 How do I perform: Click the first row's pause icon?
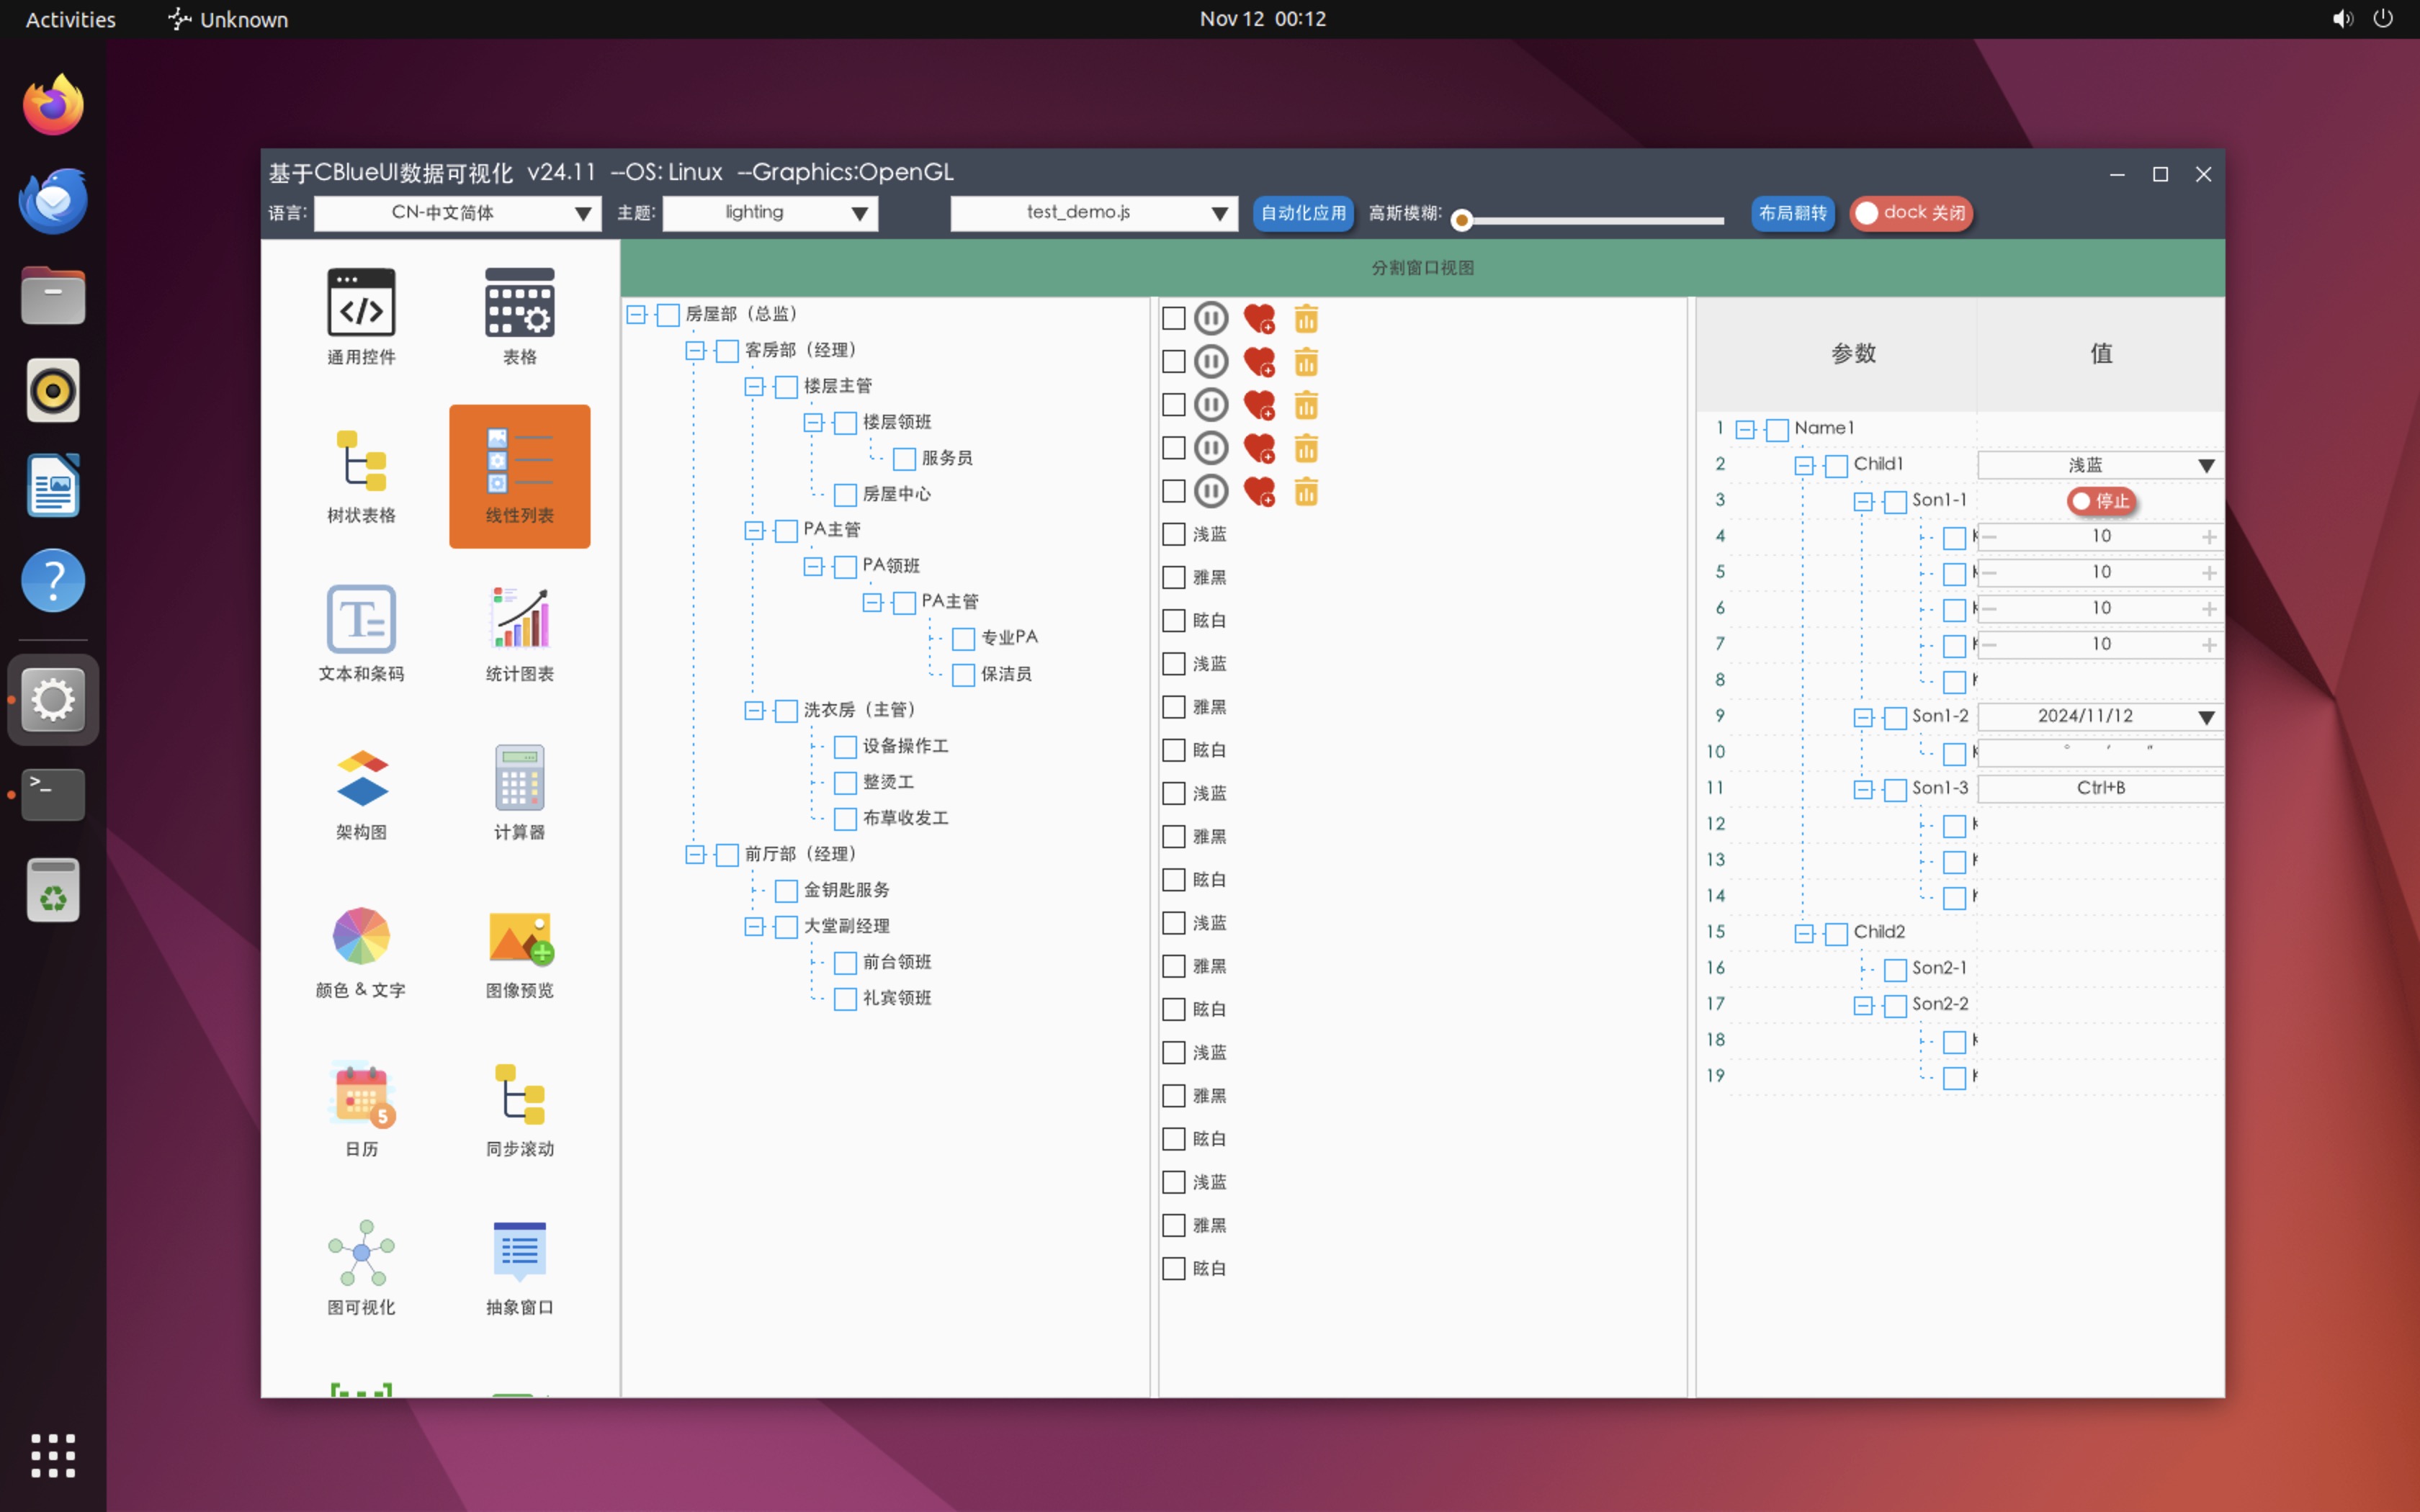1211,319
